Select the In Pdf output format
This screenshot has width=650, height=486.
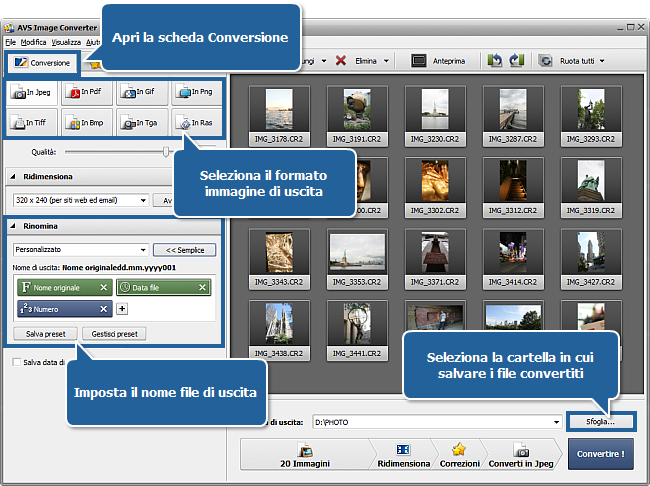[x=87, y=93]
